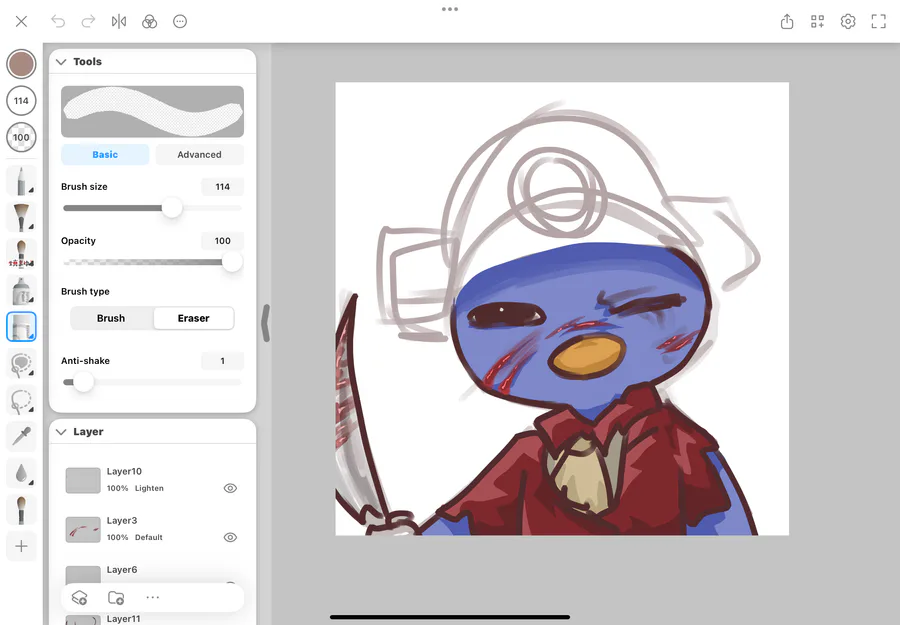The width and height of the screenshot is (900, 625).
Task: Add a new tool with plus button
Action: tap(21, 546)
